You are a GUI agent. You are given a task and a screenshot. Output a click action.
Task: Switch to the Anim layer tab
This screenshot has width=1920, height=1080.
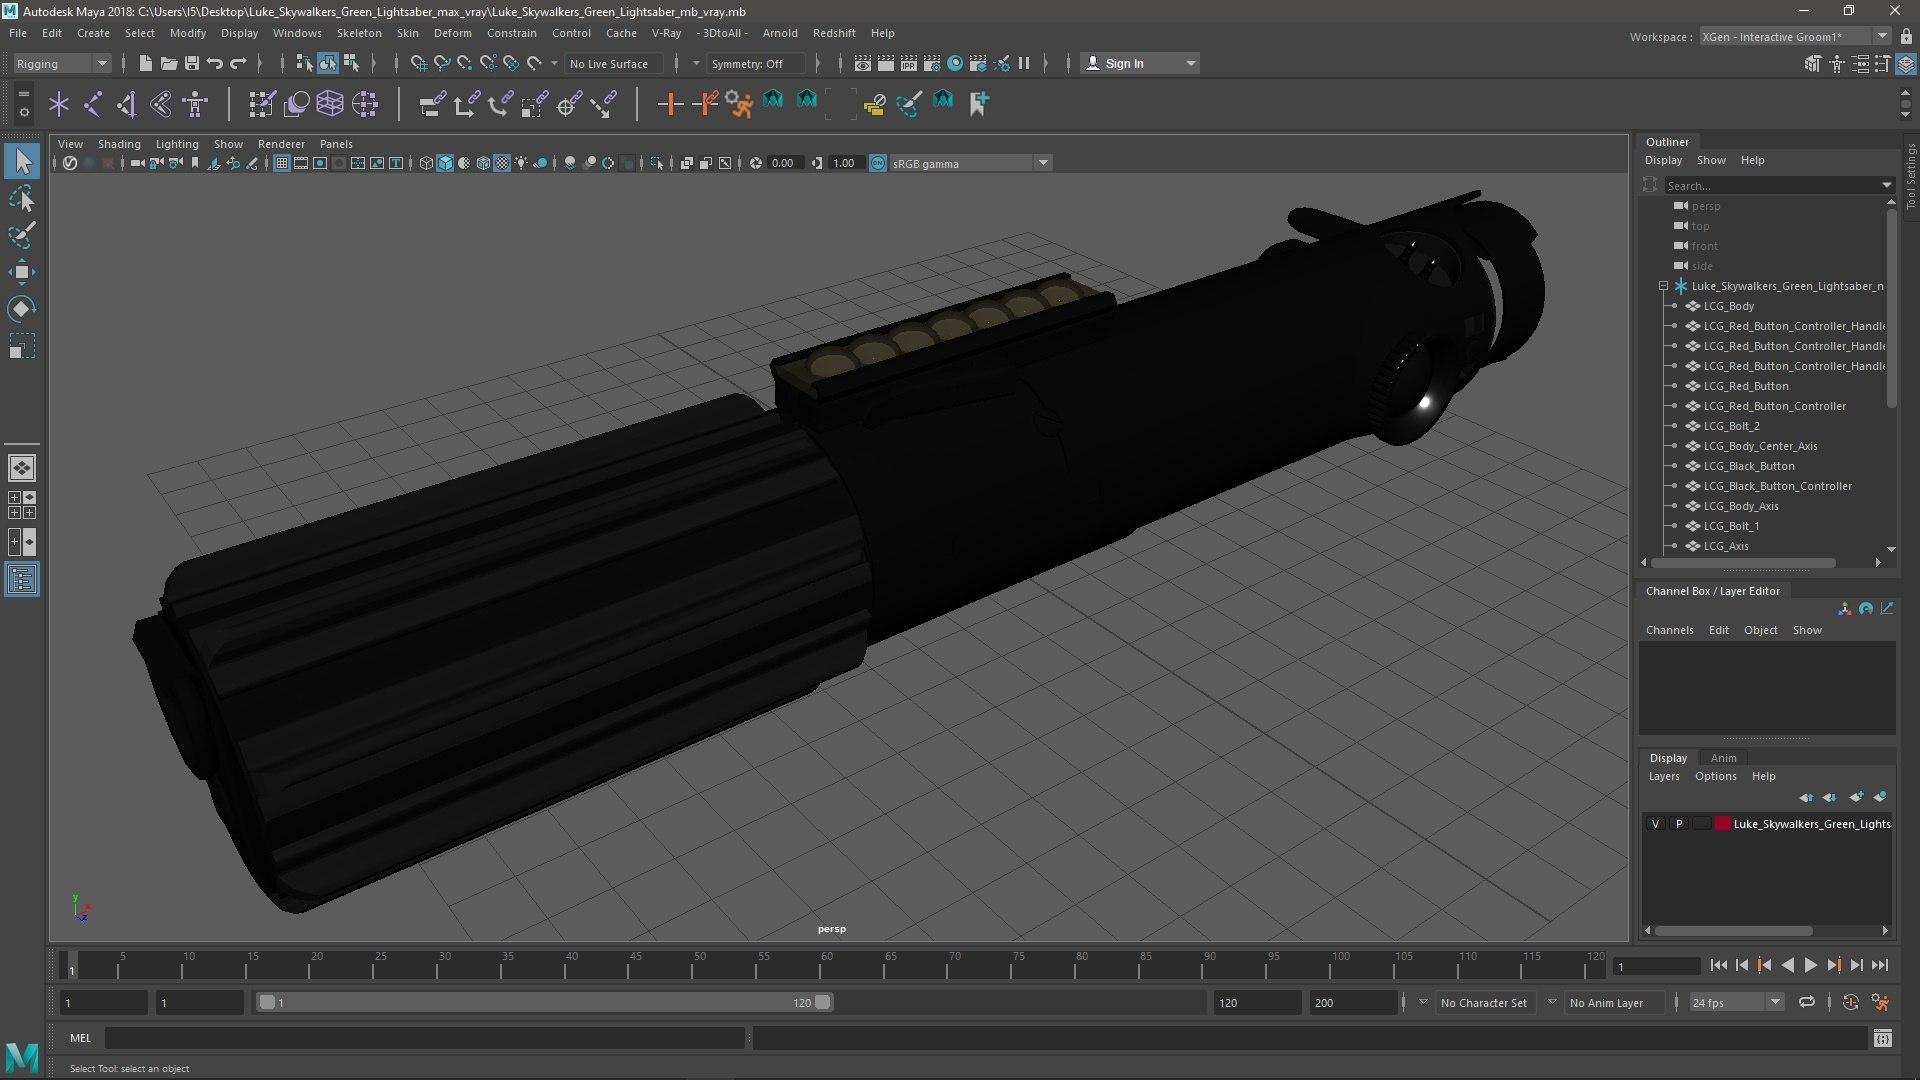1723,758
